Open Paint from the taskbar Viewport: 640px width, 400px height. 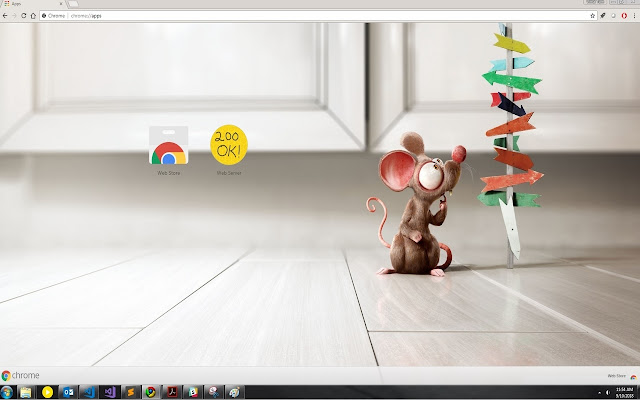(x=234, y=392)
